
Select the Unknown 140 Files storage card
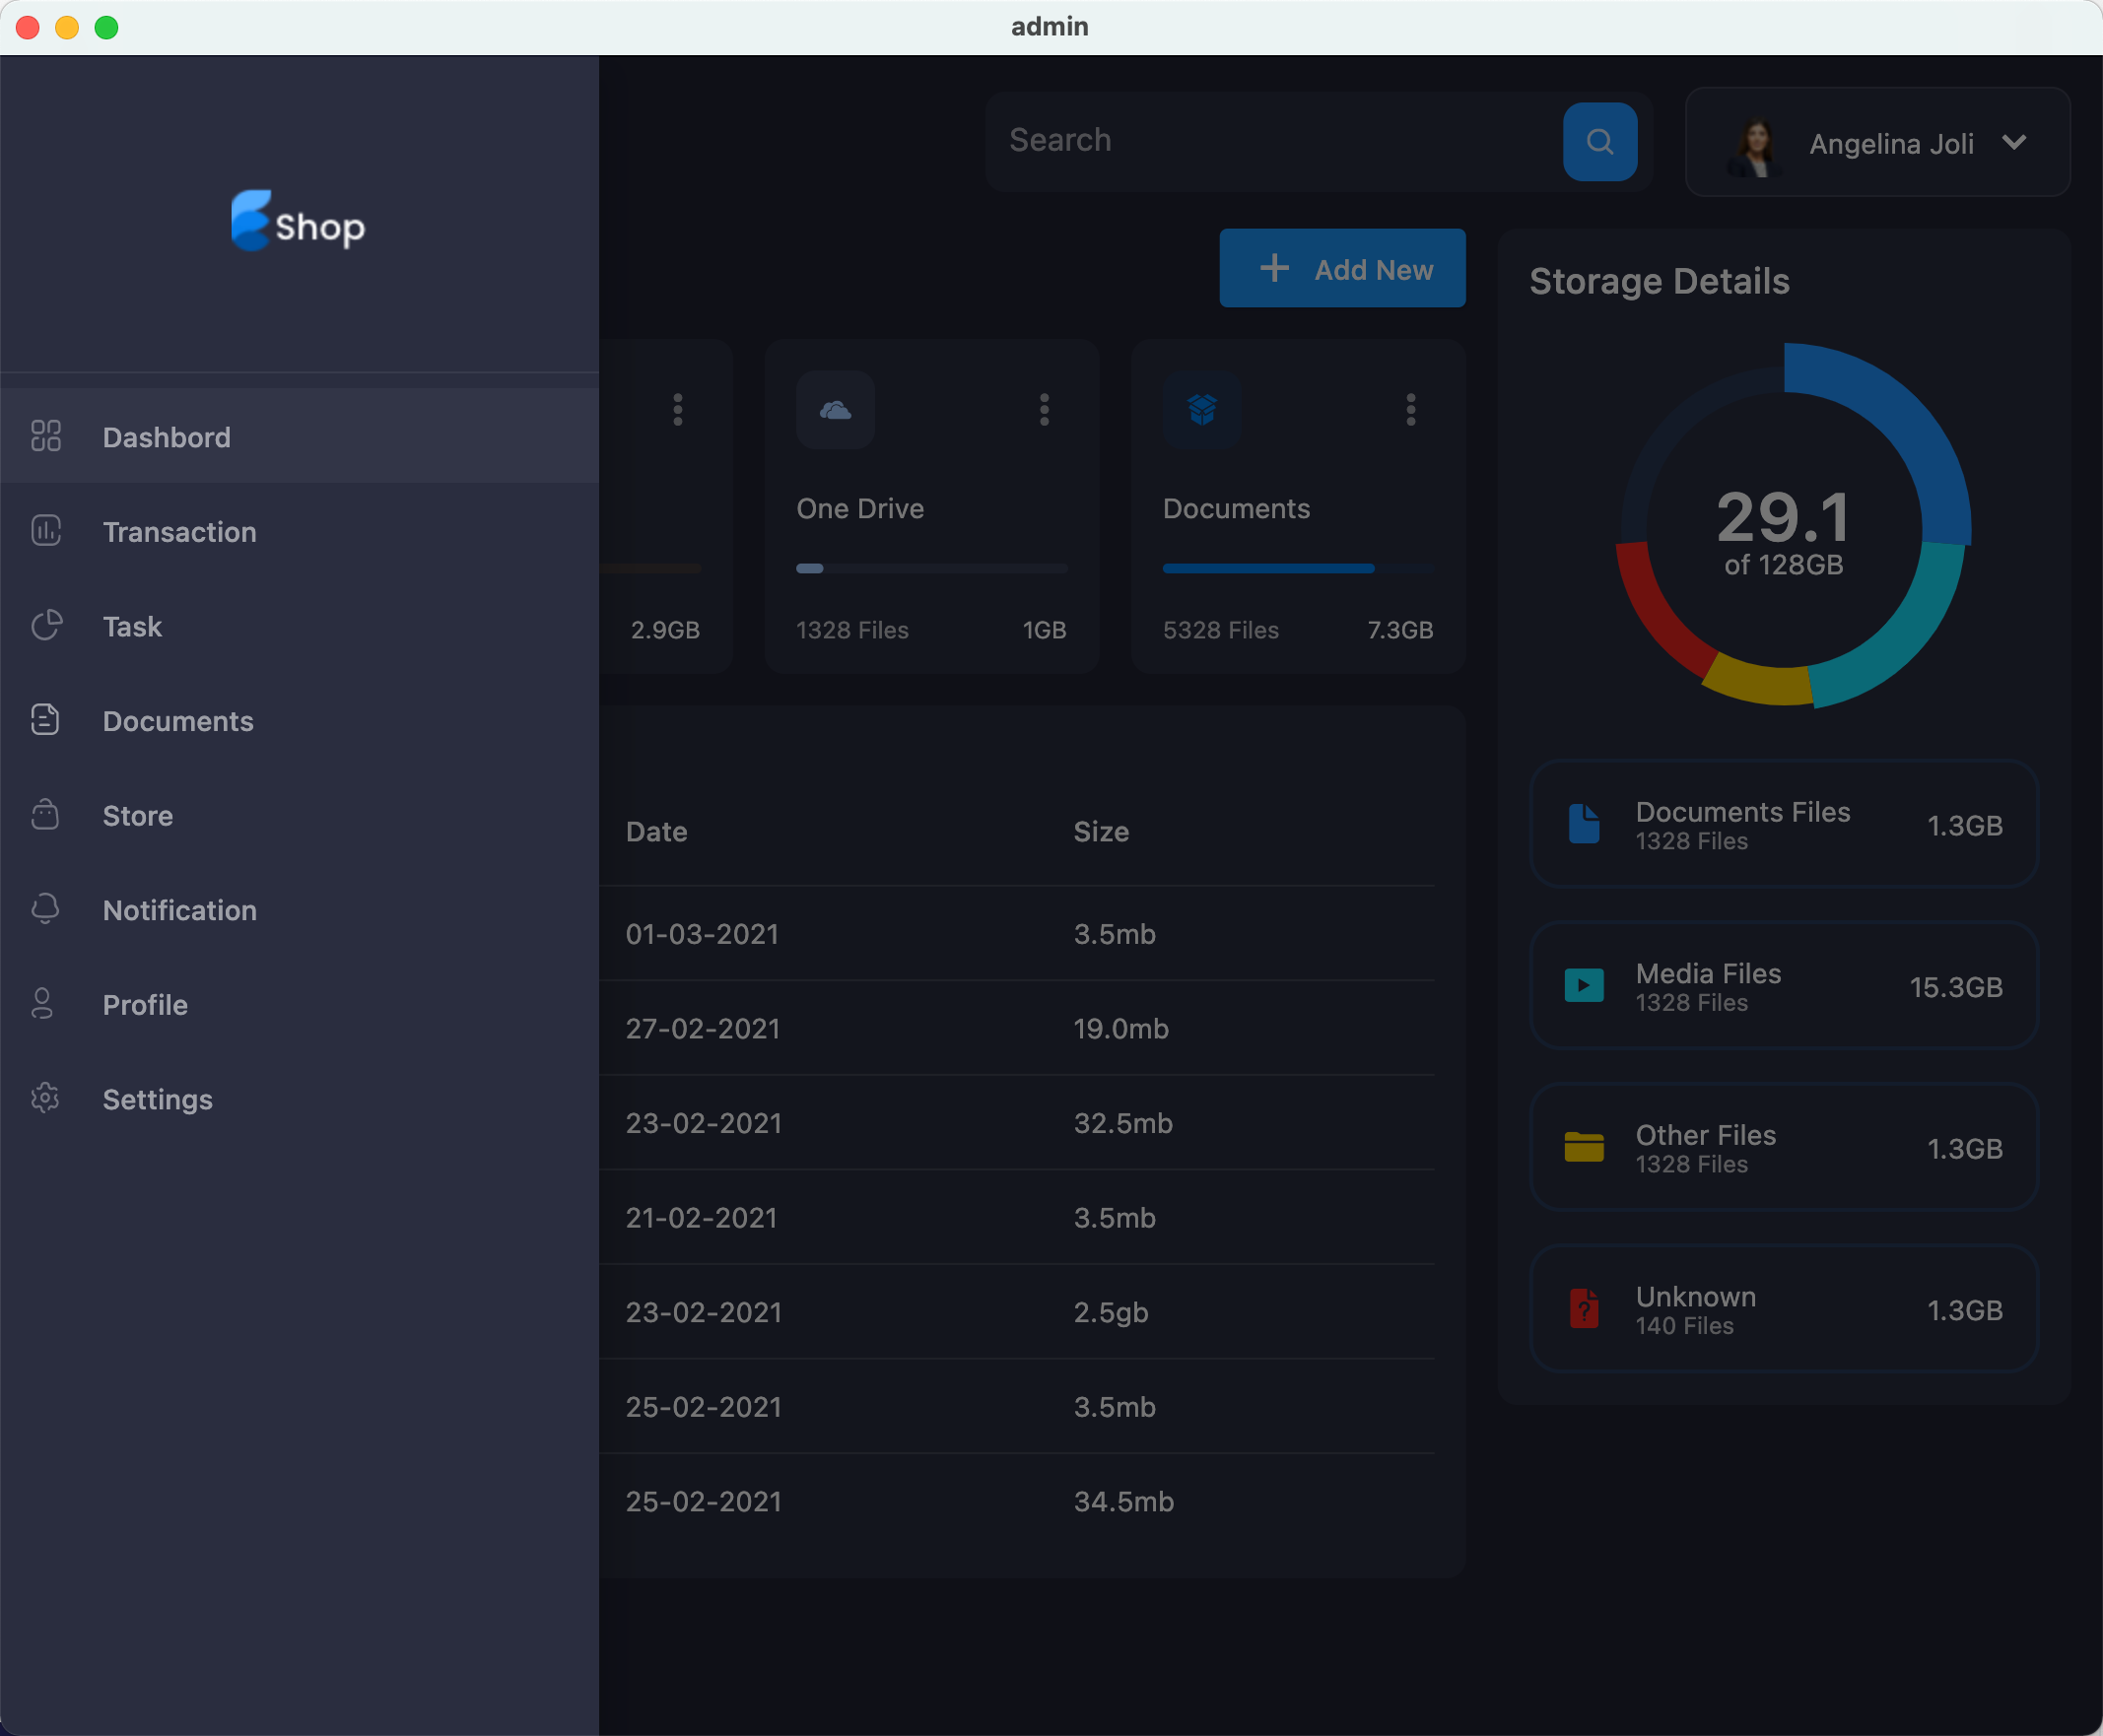(x=1784, y=1308)
